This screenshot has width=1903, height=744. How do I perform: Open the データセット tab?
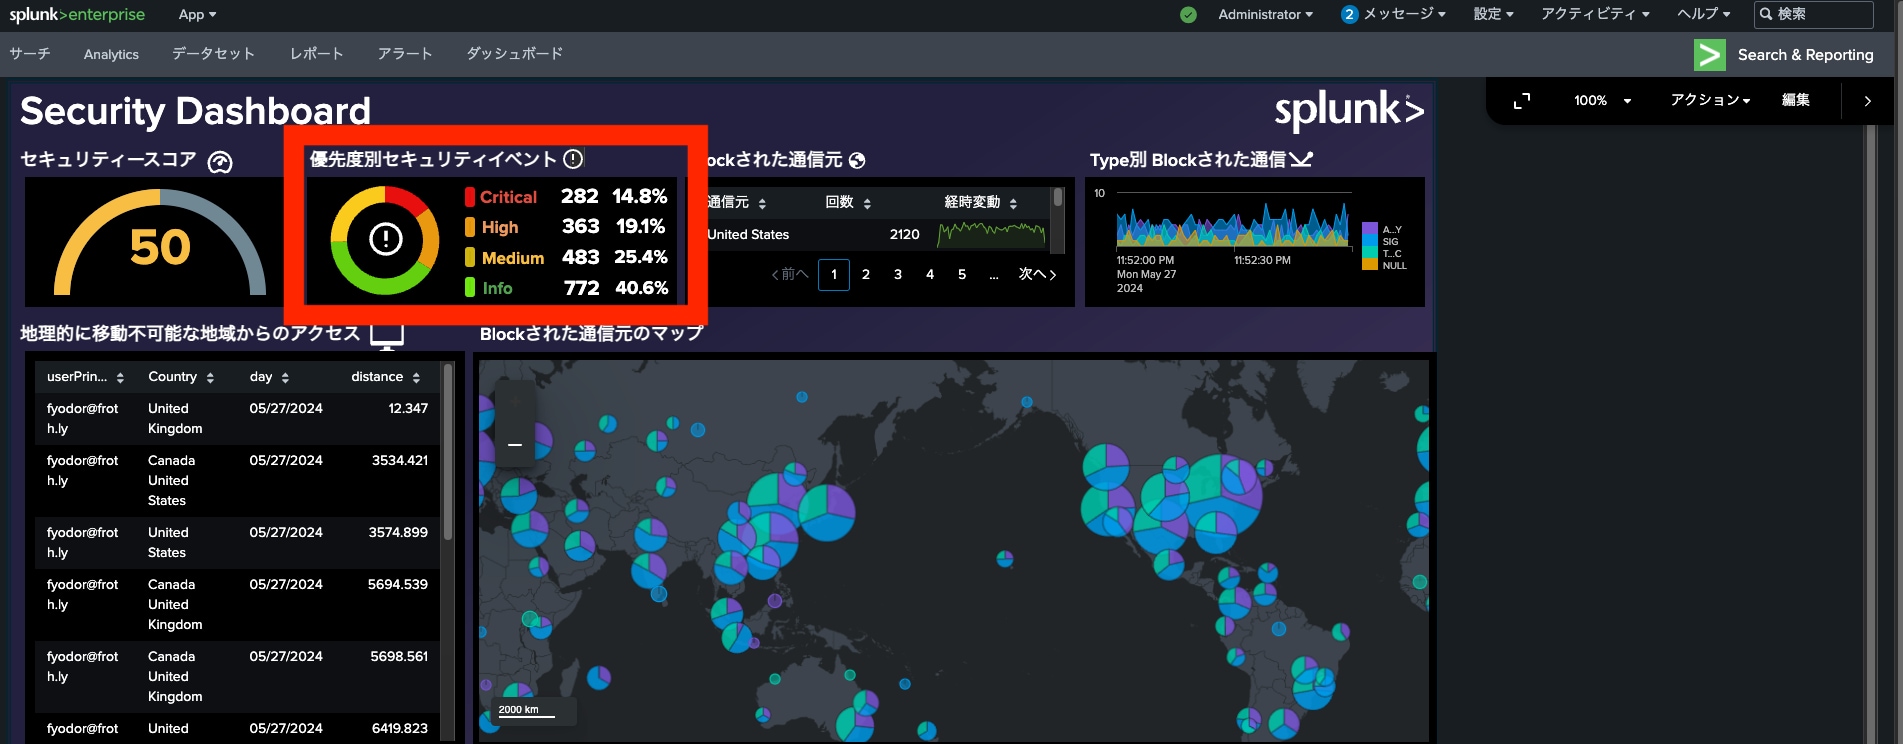coord(213,54)
